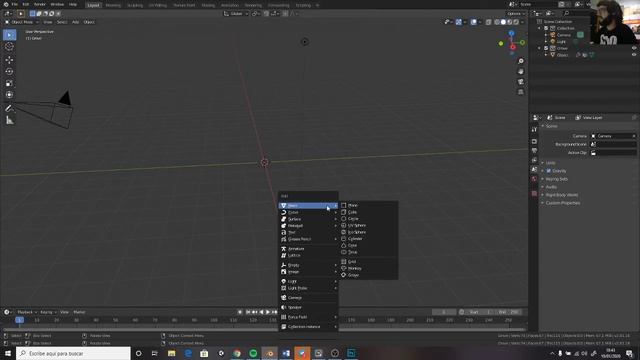This screenshot has height=360, width=640.
Task: Add a Camera from the Add menu
Action: (309, 298)
